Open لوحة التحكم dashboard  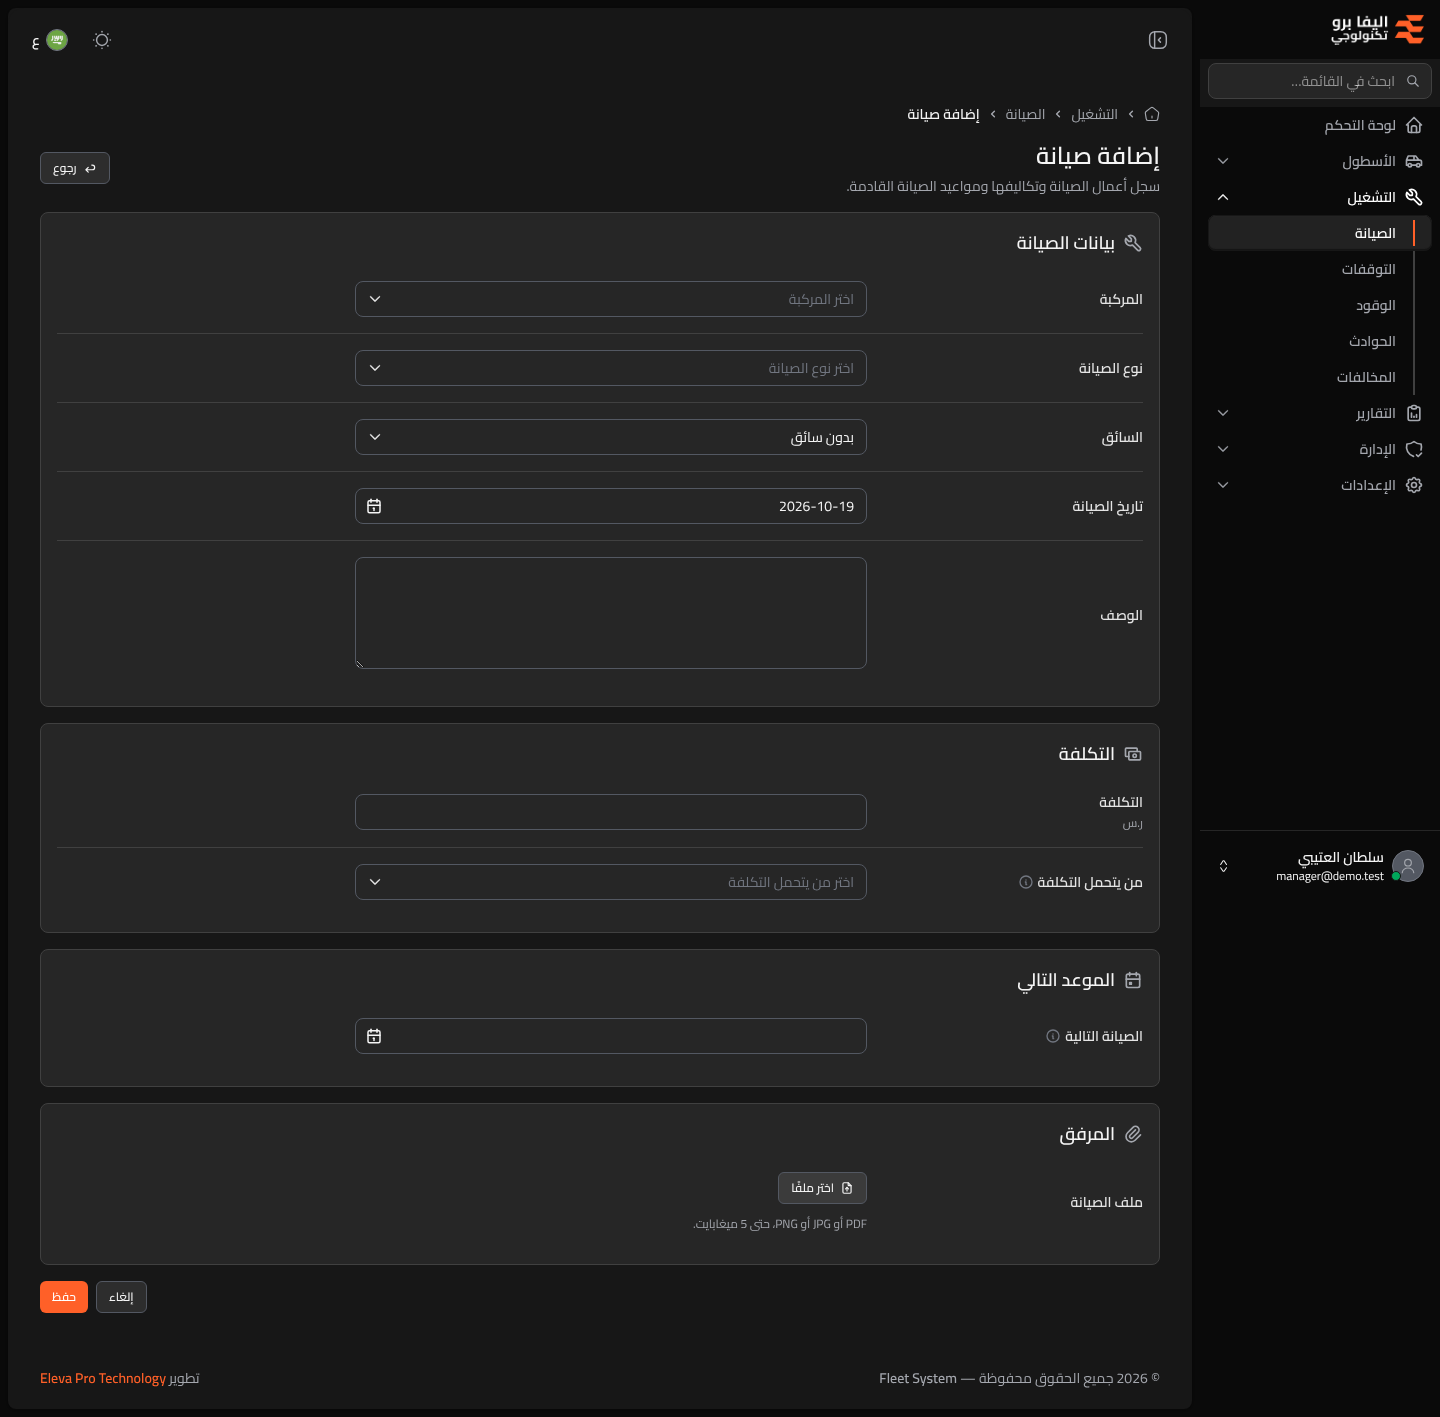[1320, 125]
